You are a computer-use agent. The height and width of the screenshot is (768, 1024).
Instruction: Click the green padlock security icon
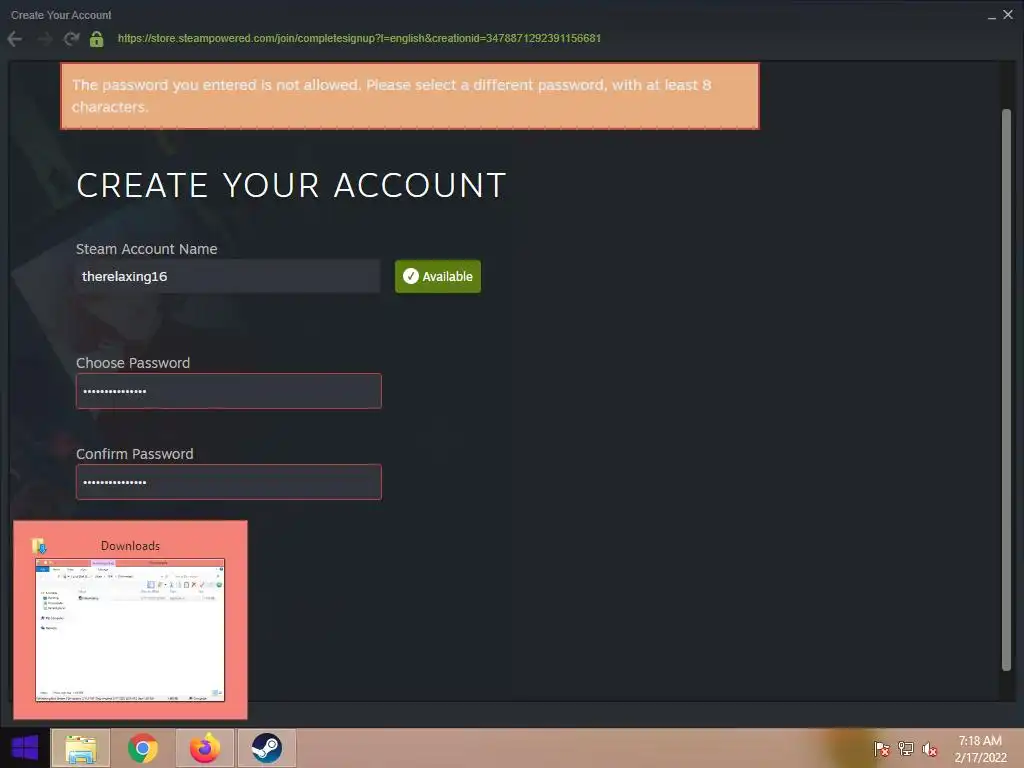[x=97, y=39]
